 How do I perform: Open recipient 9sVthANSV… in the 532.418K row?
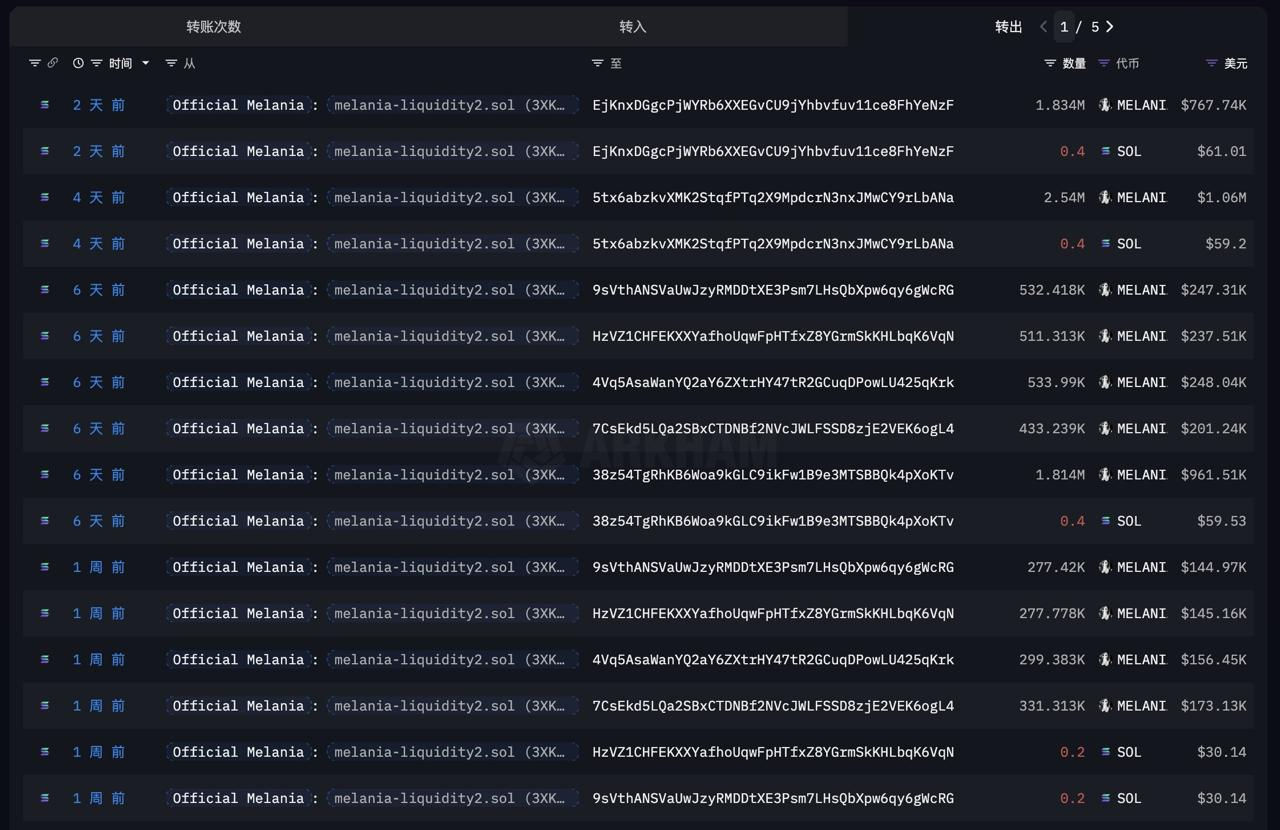[773, 290]
